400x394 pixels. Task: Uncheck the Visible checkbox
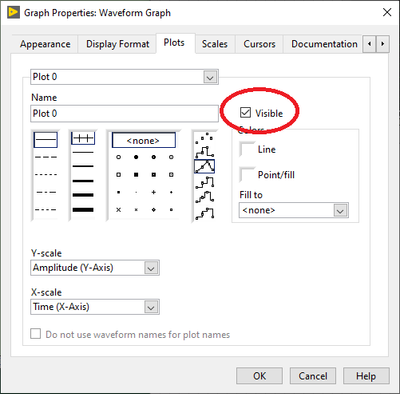(x=245, y=113)
